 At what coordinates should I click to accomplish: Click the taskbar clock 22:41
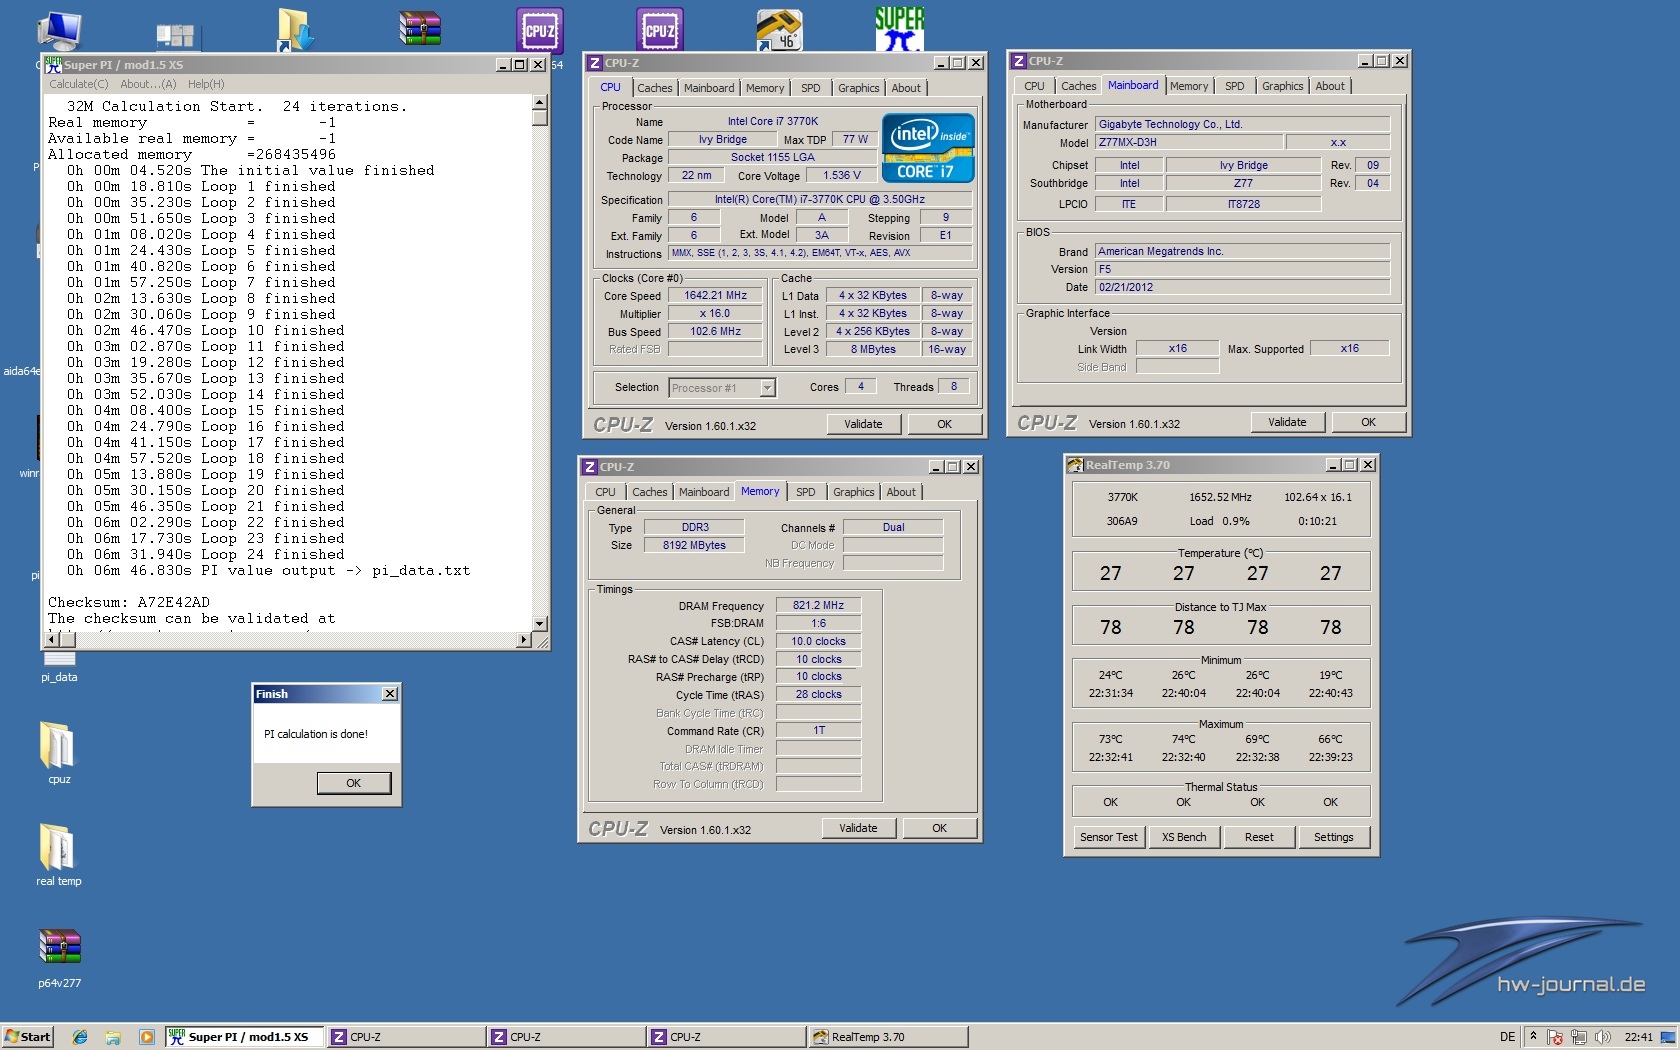1638,1037
